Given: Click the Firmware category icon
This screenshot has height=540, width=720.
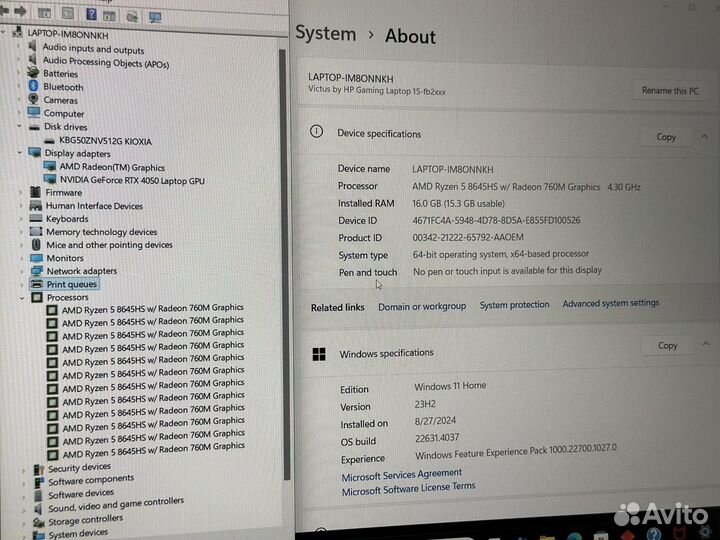Looking at the screenshot, I should click(x=35, y=192).
